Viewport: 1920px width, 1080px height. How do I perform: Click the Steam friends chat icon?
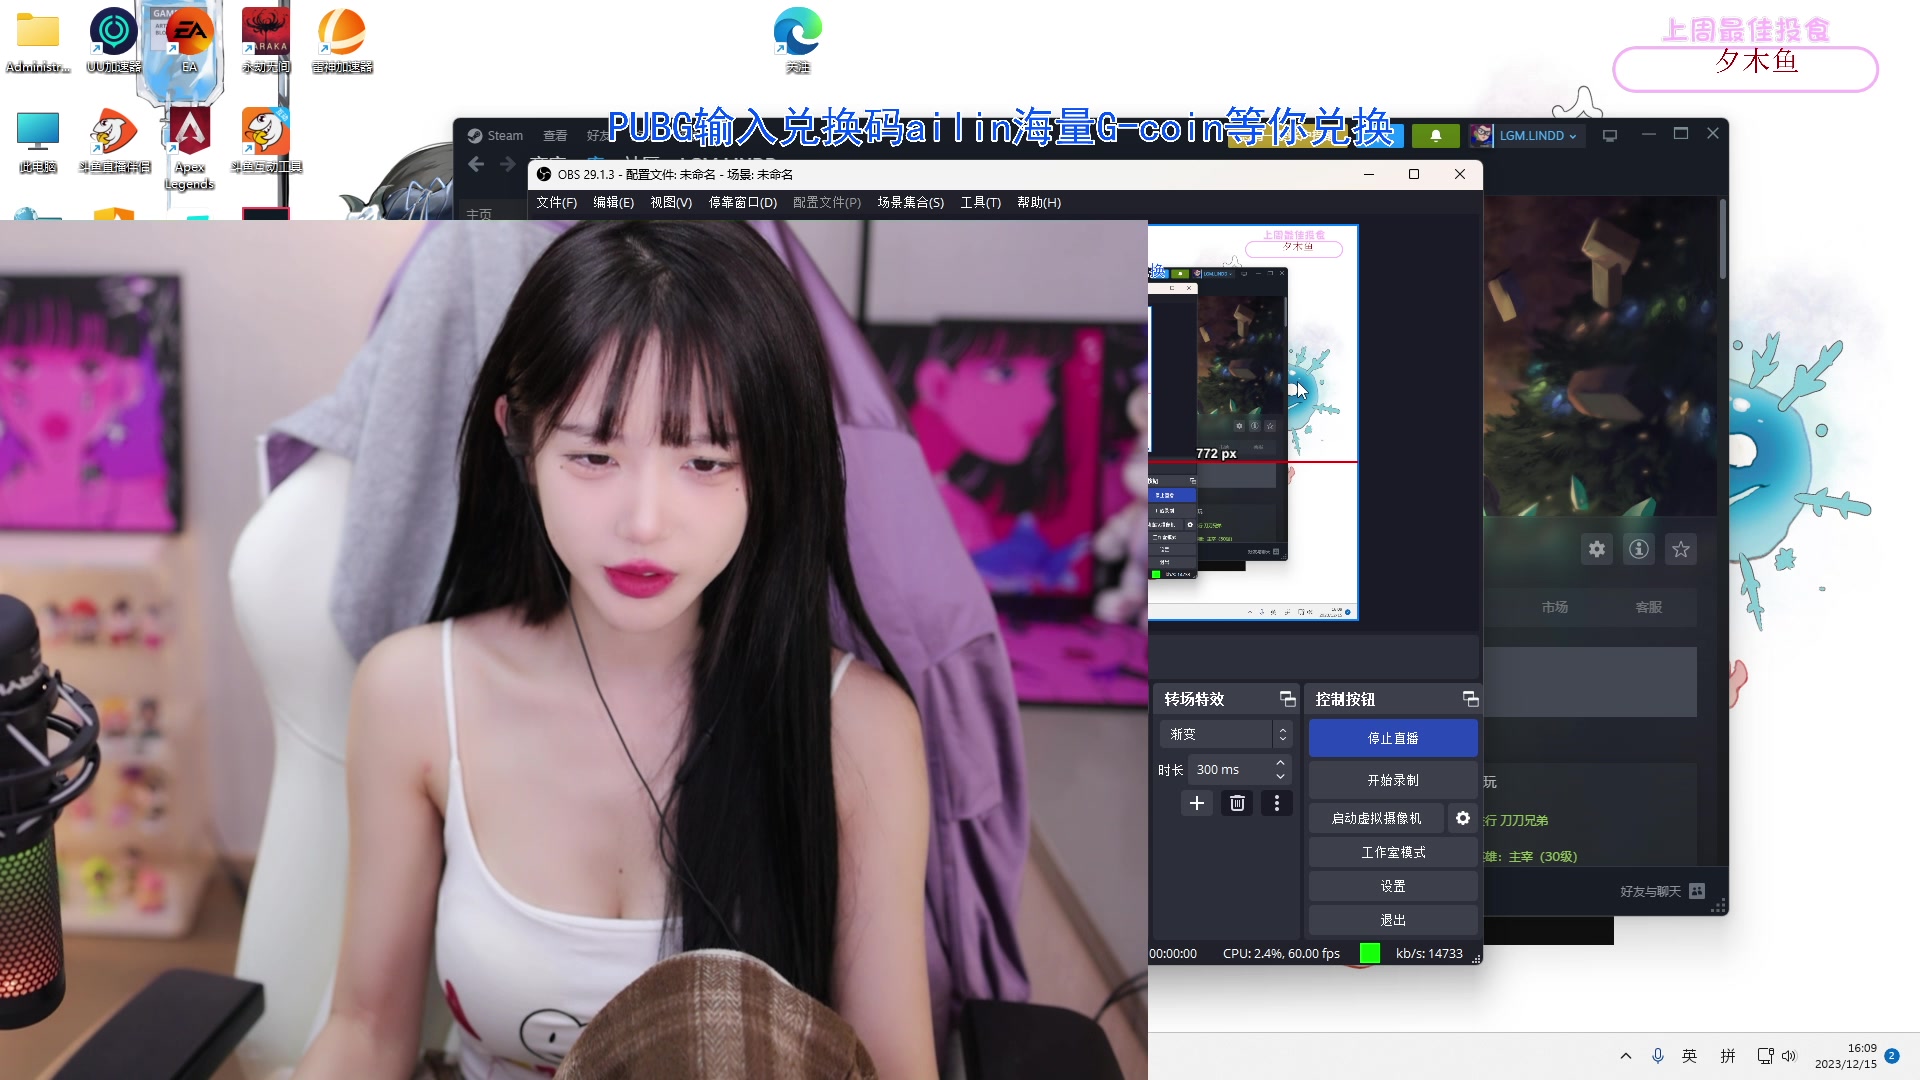1697,891
